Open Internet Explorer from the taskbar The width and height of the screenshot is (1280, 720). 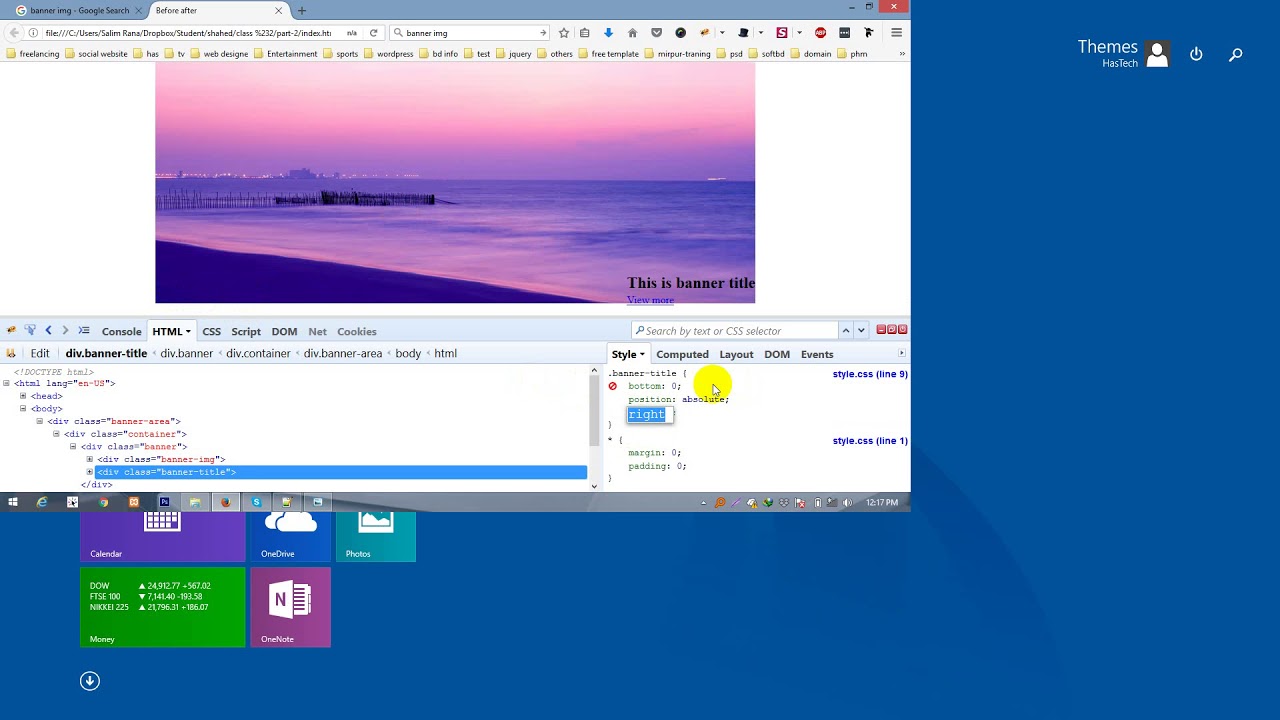coord(42,502)
